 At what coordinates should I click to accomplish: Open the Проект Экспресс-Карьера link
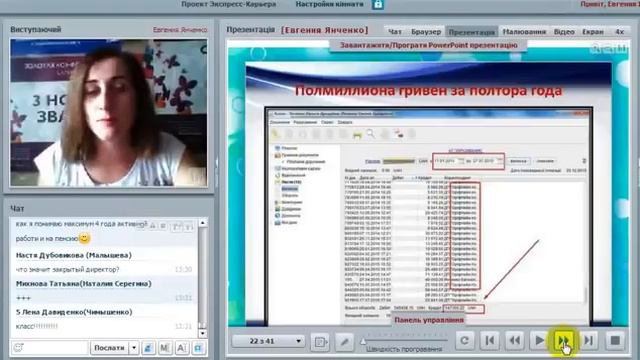(x=229, y=4)
